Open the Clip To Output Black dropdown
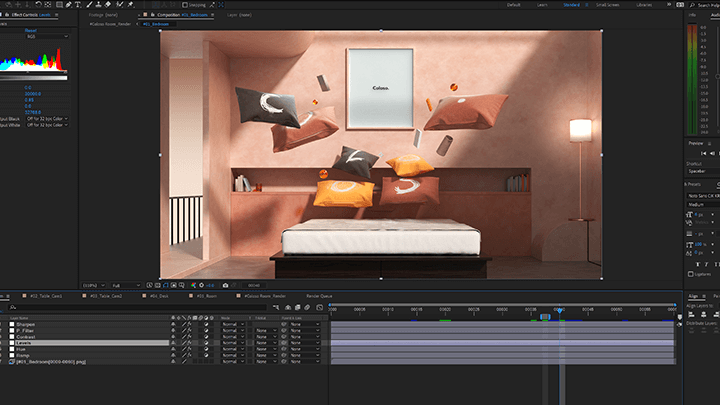Viewport: 720px width, 405px height. tap(47, 118)
